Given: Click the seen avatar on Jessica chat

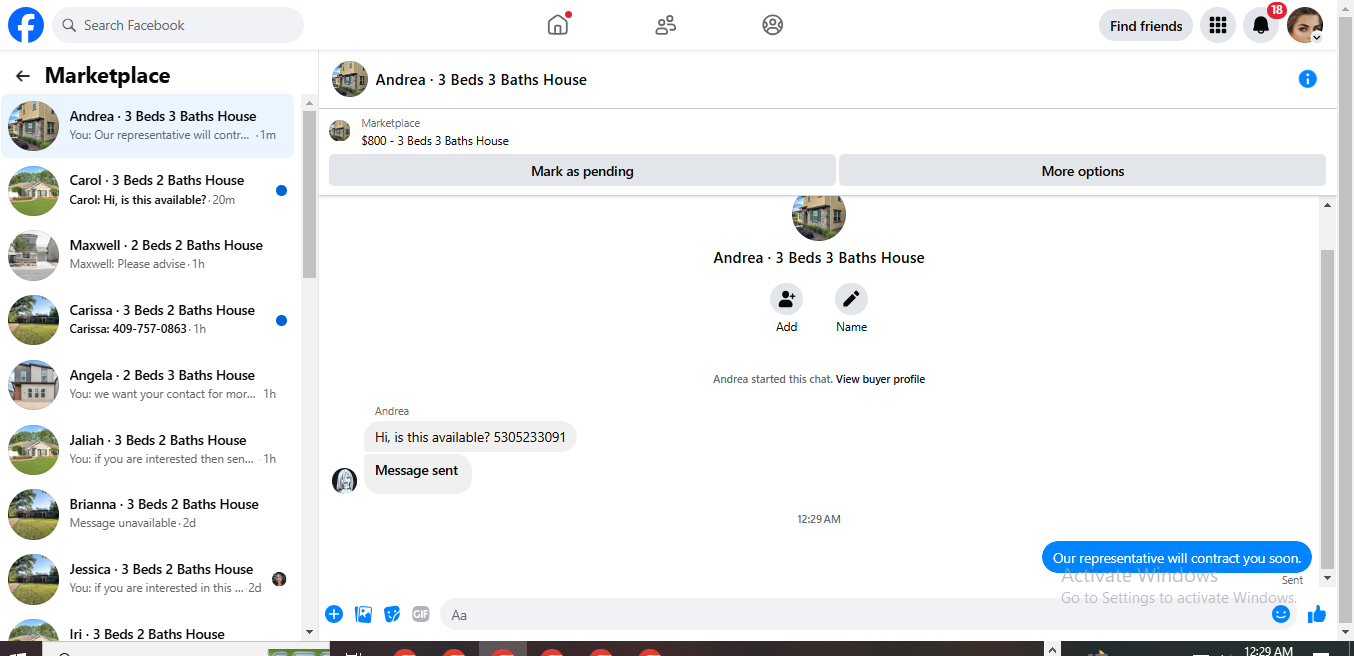Looking at the screenshot, I should 279,579.
